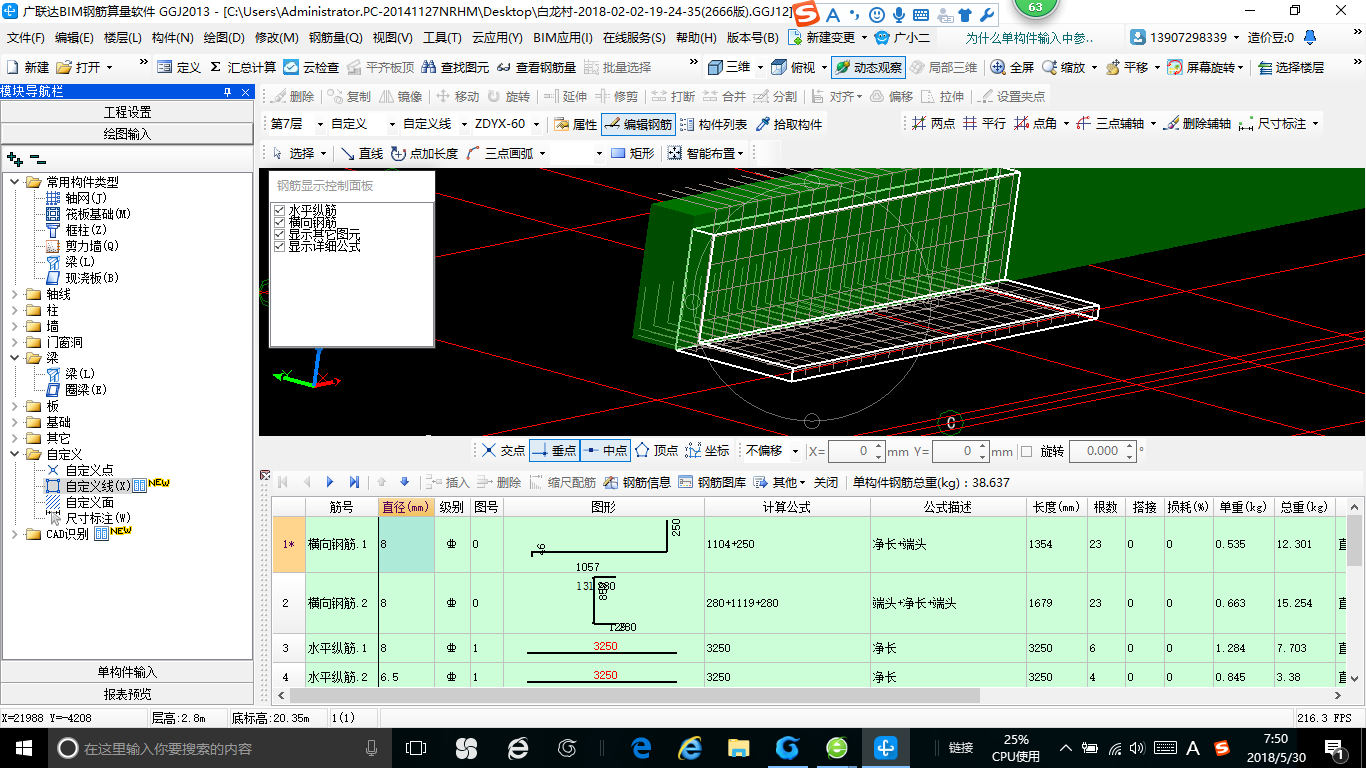Click into the X= coordinate field

pos(851,451)
